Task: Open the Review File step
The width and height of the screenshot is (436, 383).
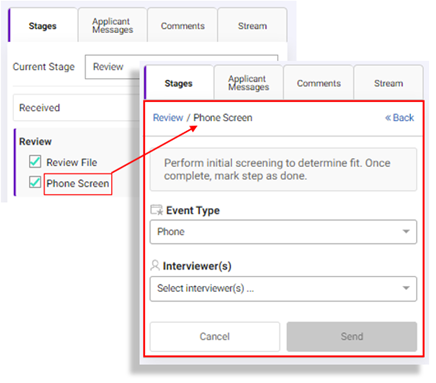Action: (x=72, y=162)
